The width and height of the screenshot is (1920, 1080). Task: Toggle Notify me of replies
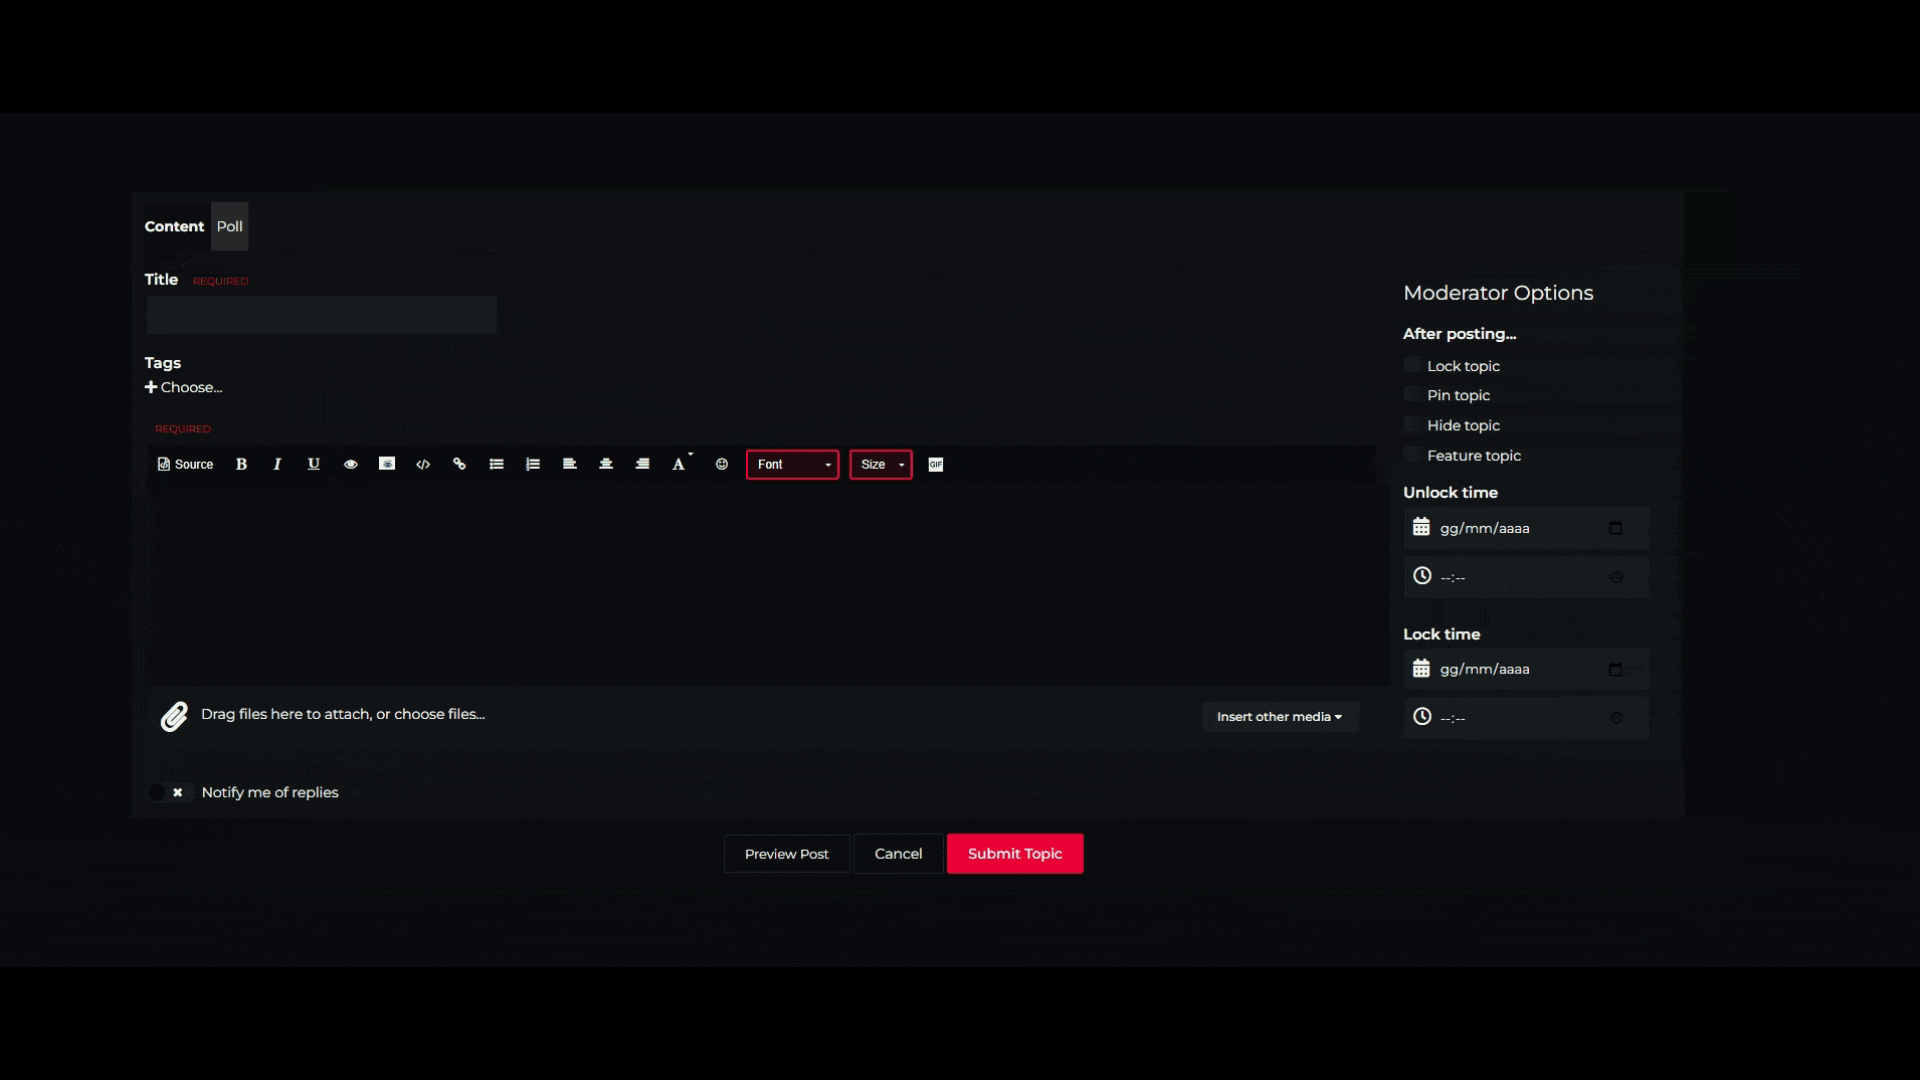click(168, 792)
